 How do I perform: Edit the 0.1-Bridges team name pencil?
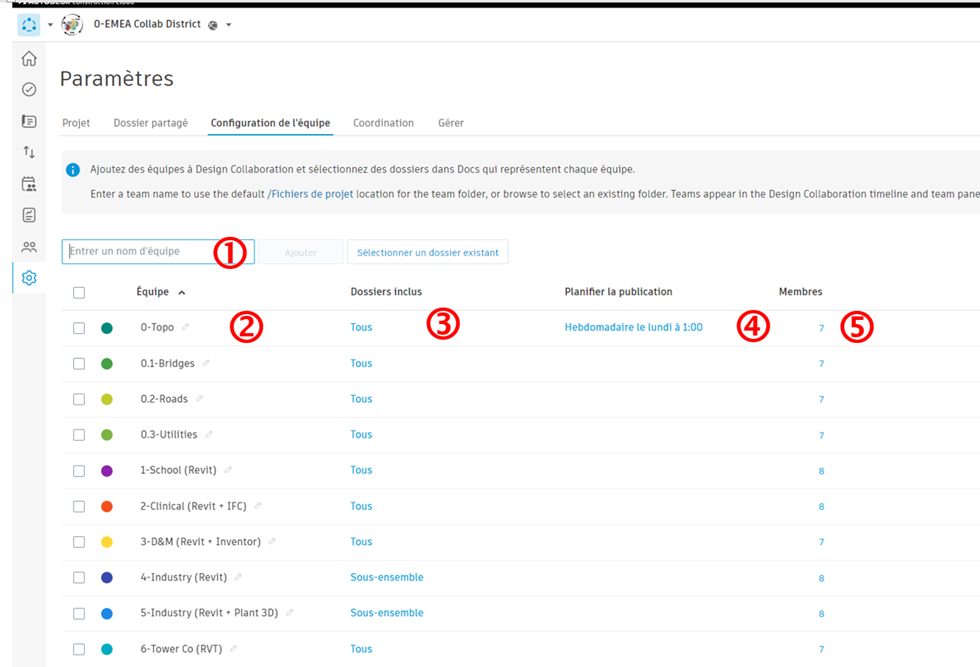206,363
